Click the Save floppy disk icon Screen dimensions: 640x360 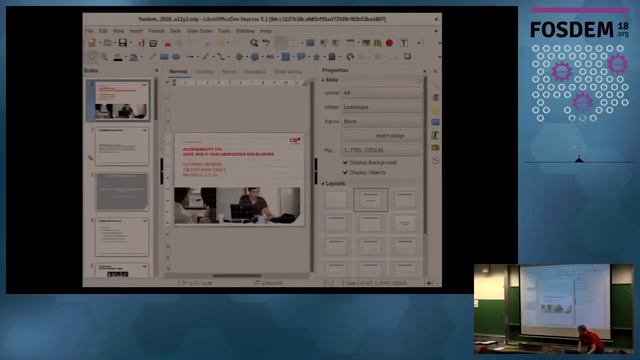(122, 43)
